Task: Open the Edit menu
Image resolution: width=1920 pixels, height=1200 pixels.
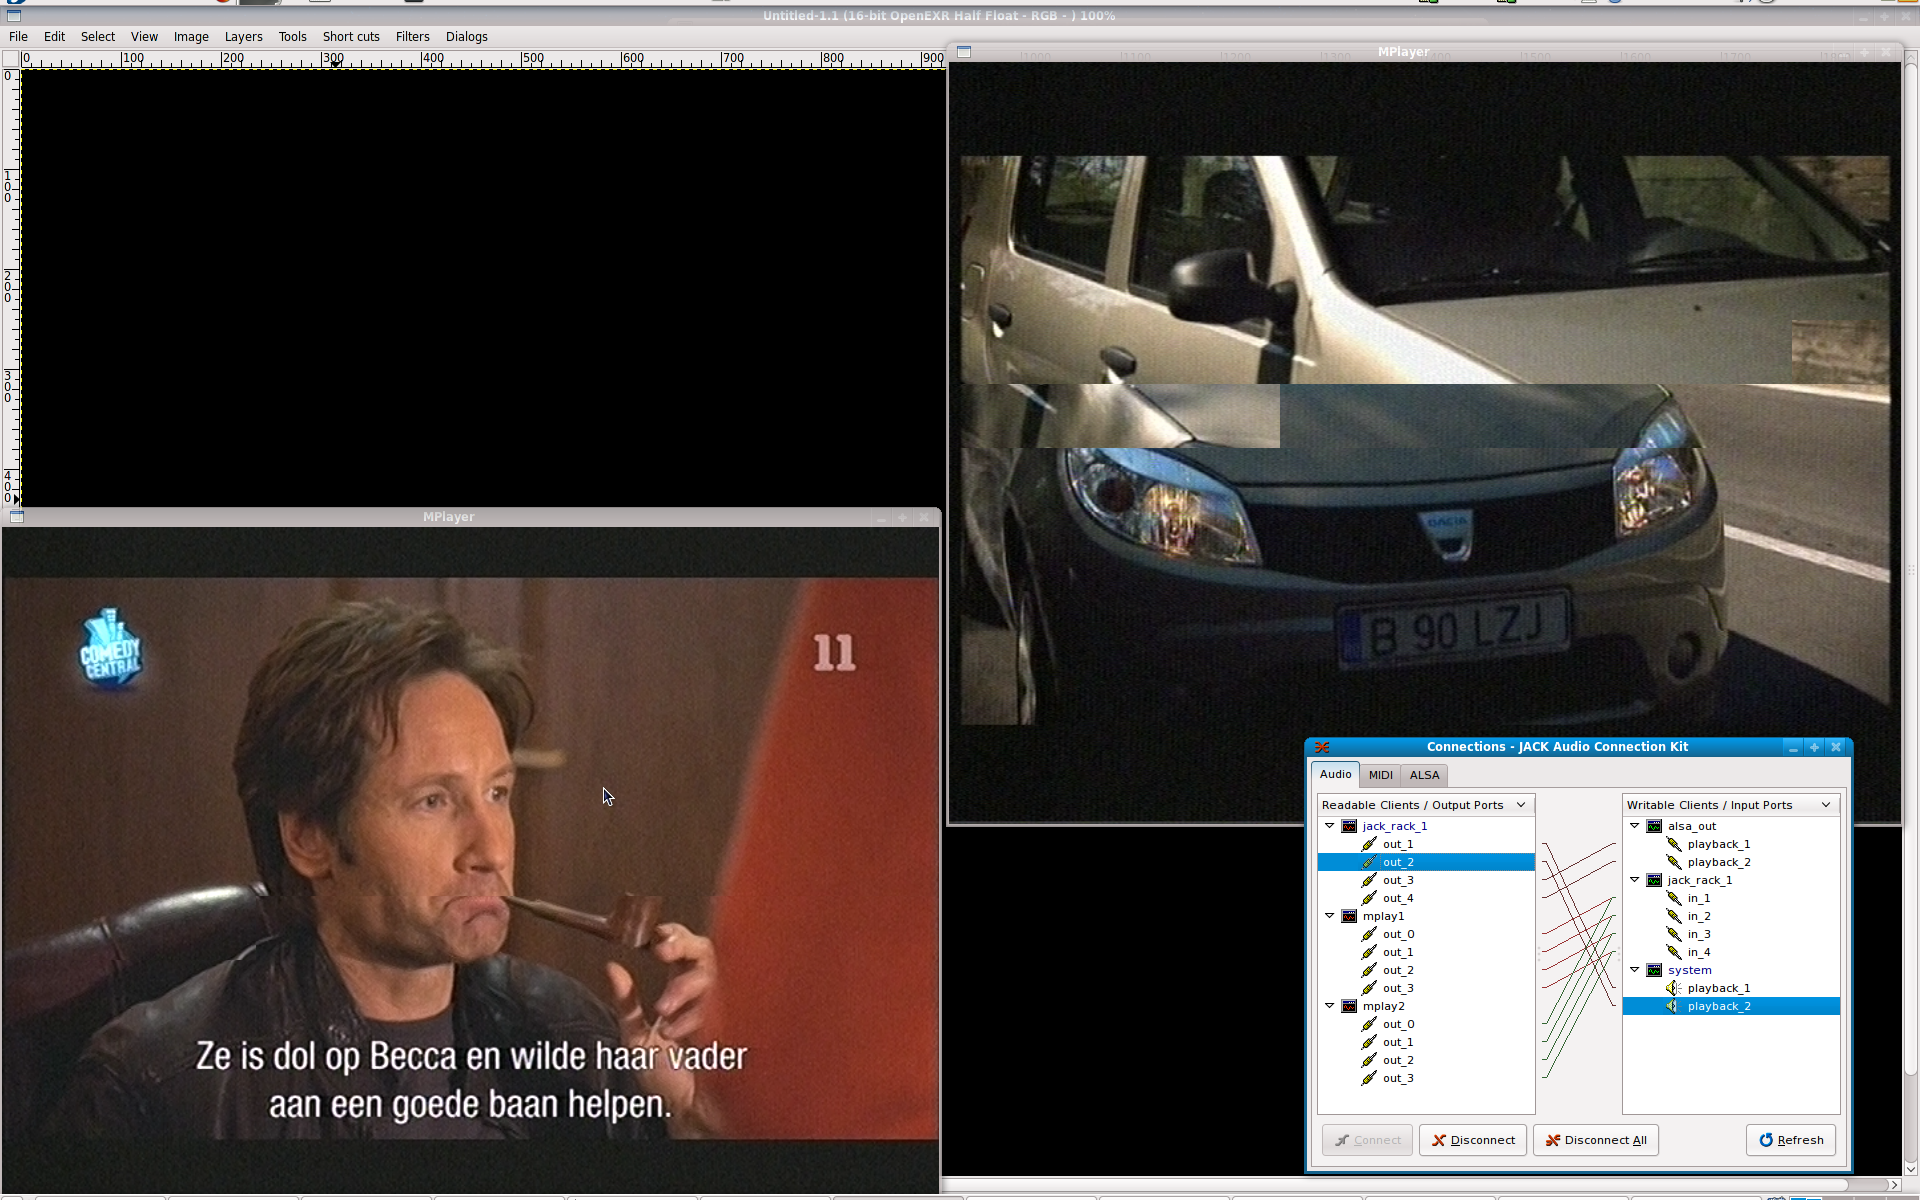Action: point(54,37)
